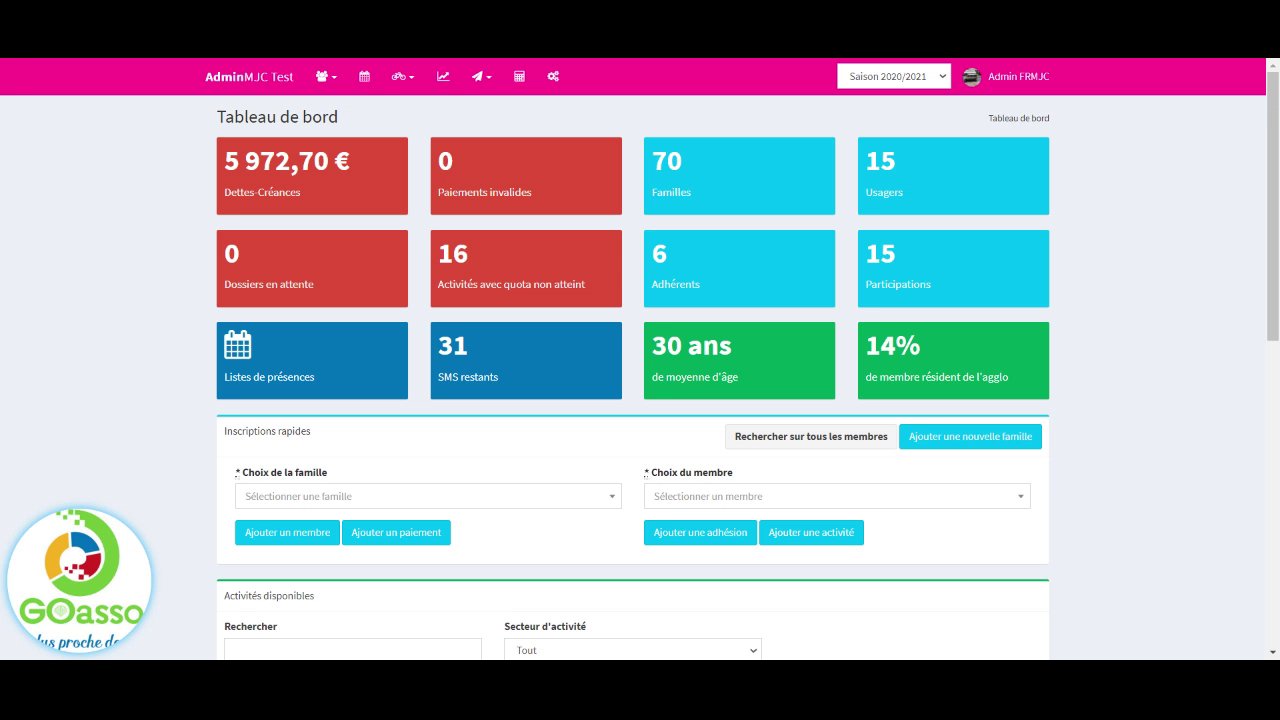
Task: Click Ajouter une activité button
Action: tap(811, 533)
